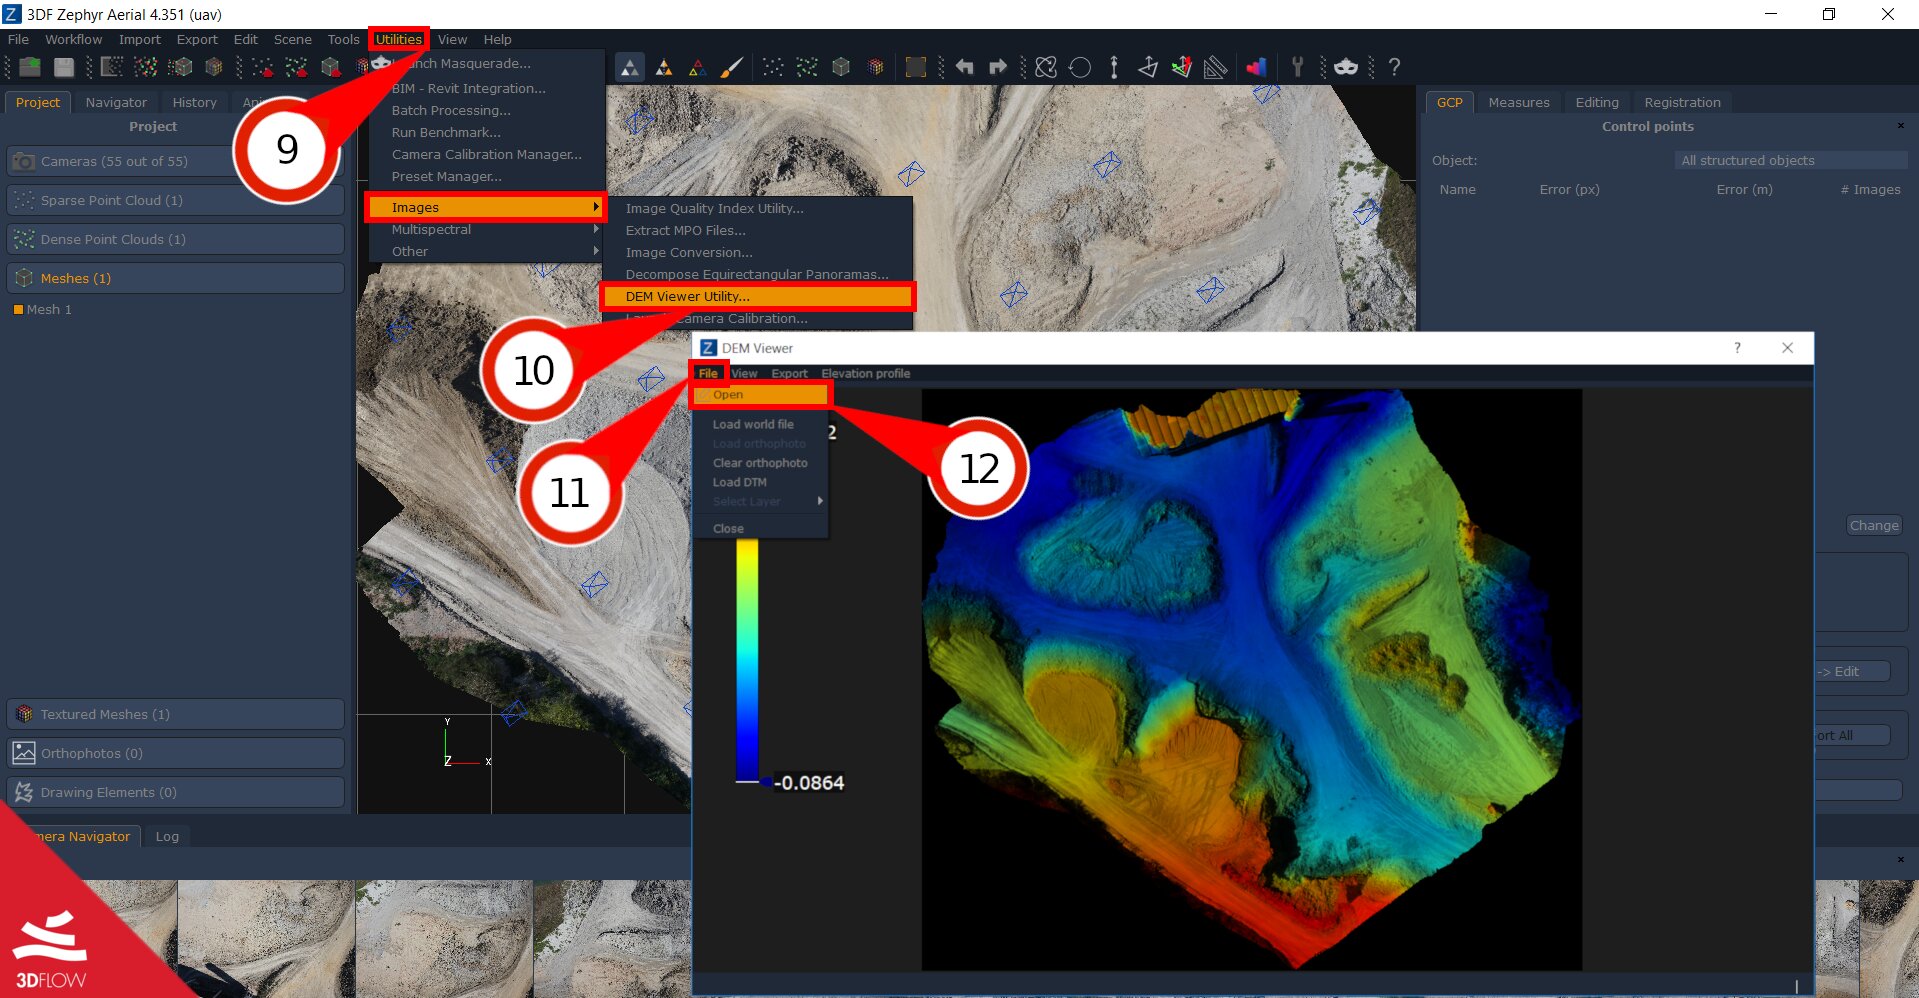Screen dimensions: 1919x998
Task: Click the yellow bounding box toolbar icon
Action: [x=915, y=67]
